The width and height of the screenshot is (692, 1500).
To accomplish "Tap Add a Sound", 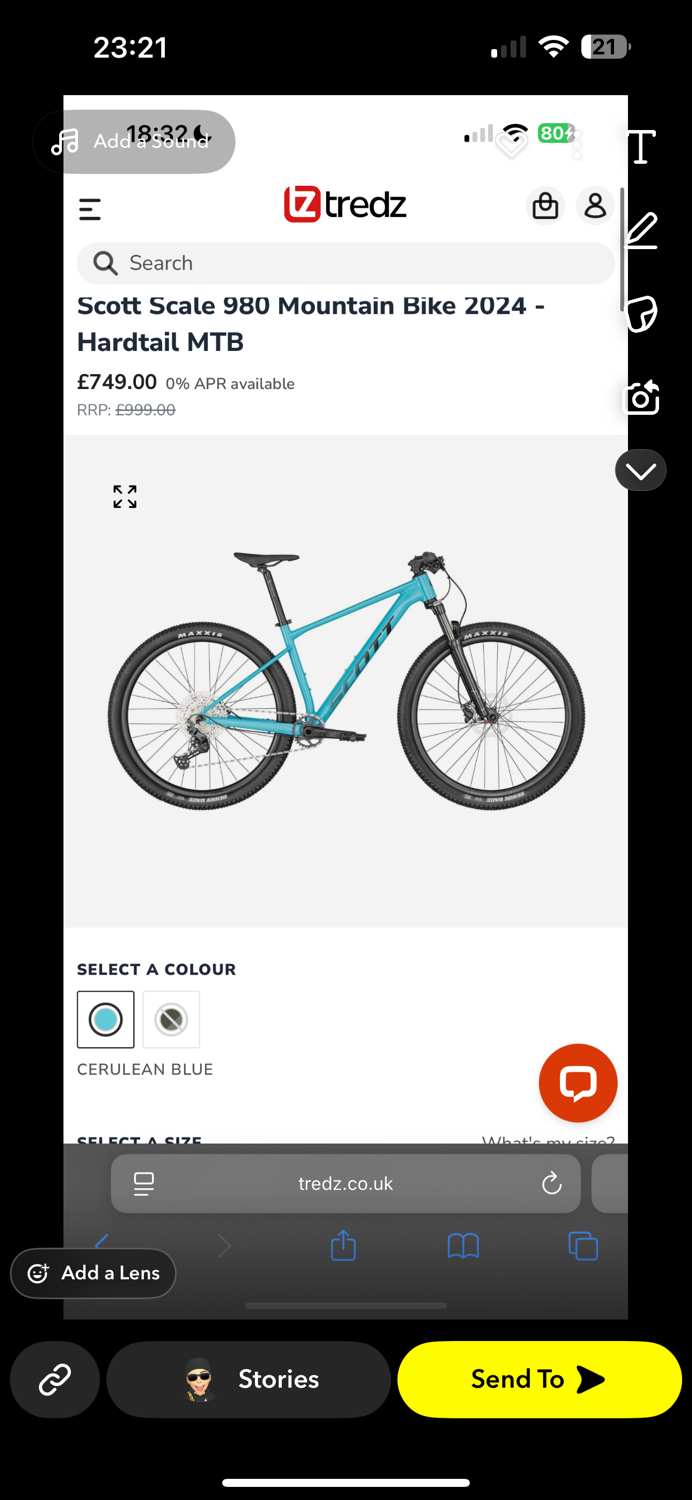I will click(x=133, y=141).
